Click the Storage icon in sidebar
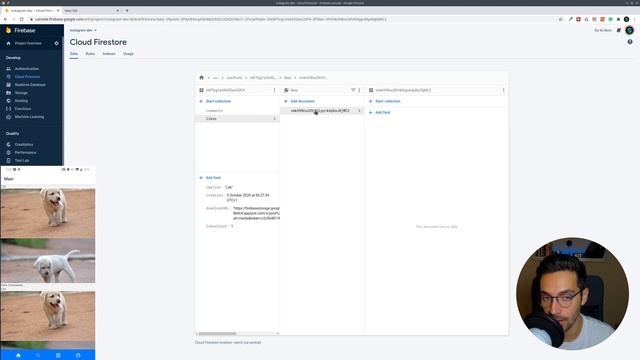The width and height of the screenshot is (640, 360). (x=8, y=93)
